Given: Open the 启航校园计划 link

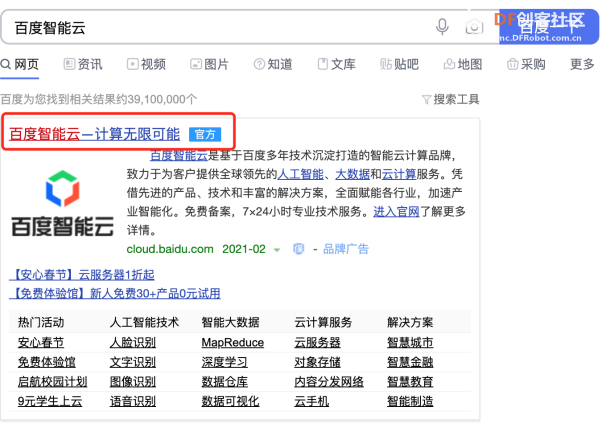Looking at the screenshot, I should (52, 382).
